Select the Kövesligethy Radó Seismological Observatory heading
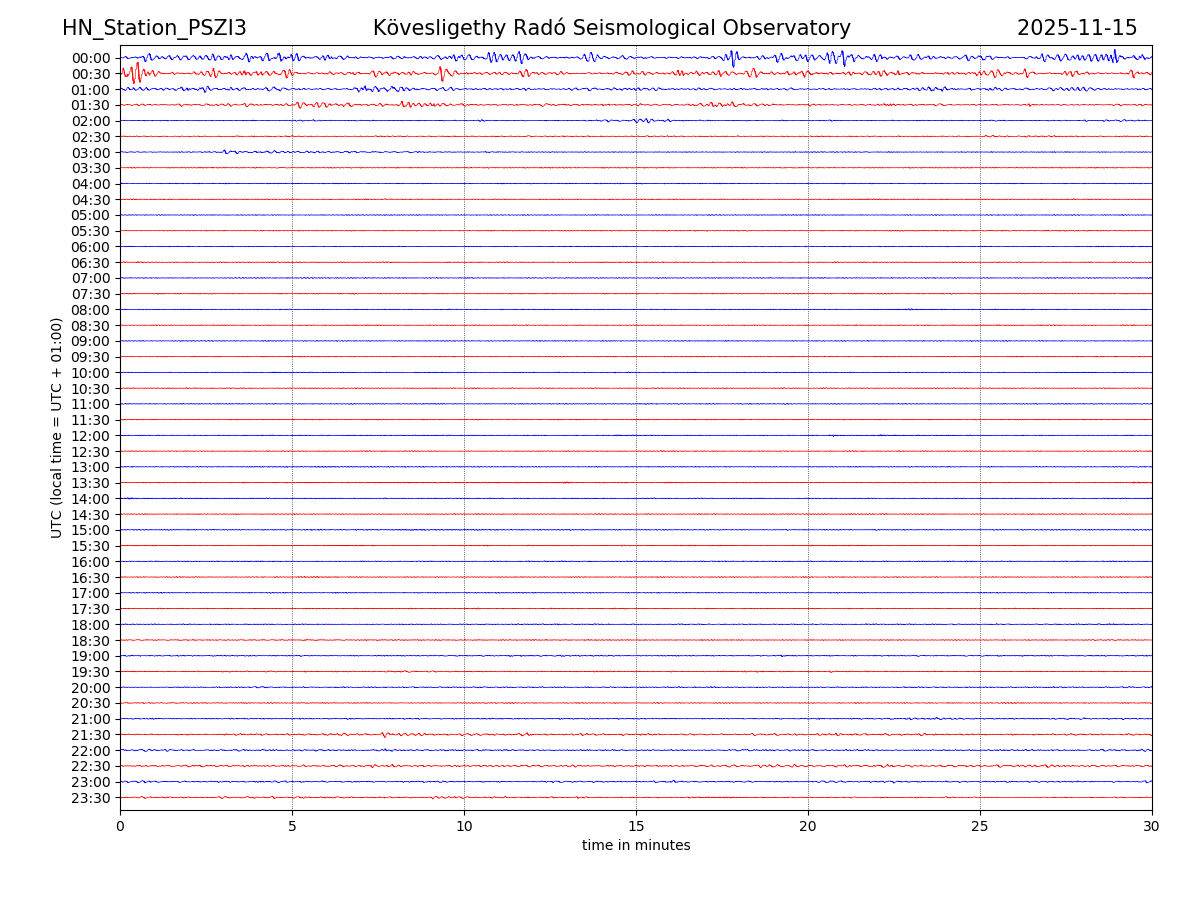Screen dimensions: 1200x900 click(611, 28)
